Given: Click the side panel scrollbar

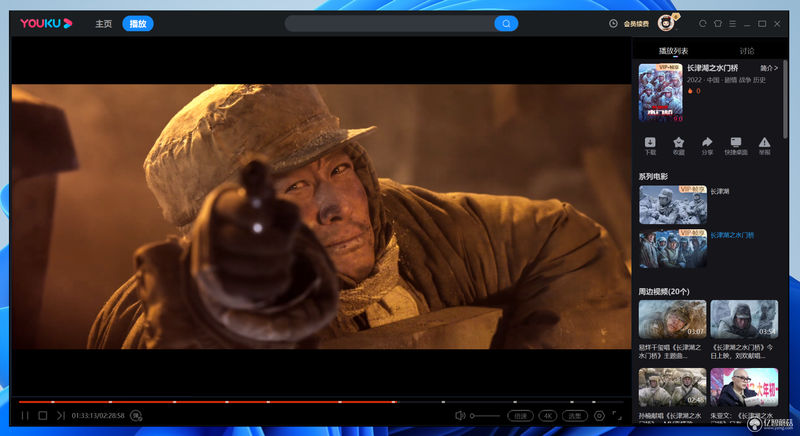Looking at the screenshot, I should [785, 99].
